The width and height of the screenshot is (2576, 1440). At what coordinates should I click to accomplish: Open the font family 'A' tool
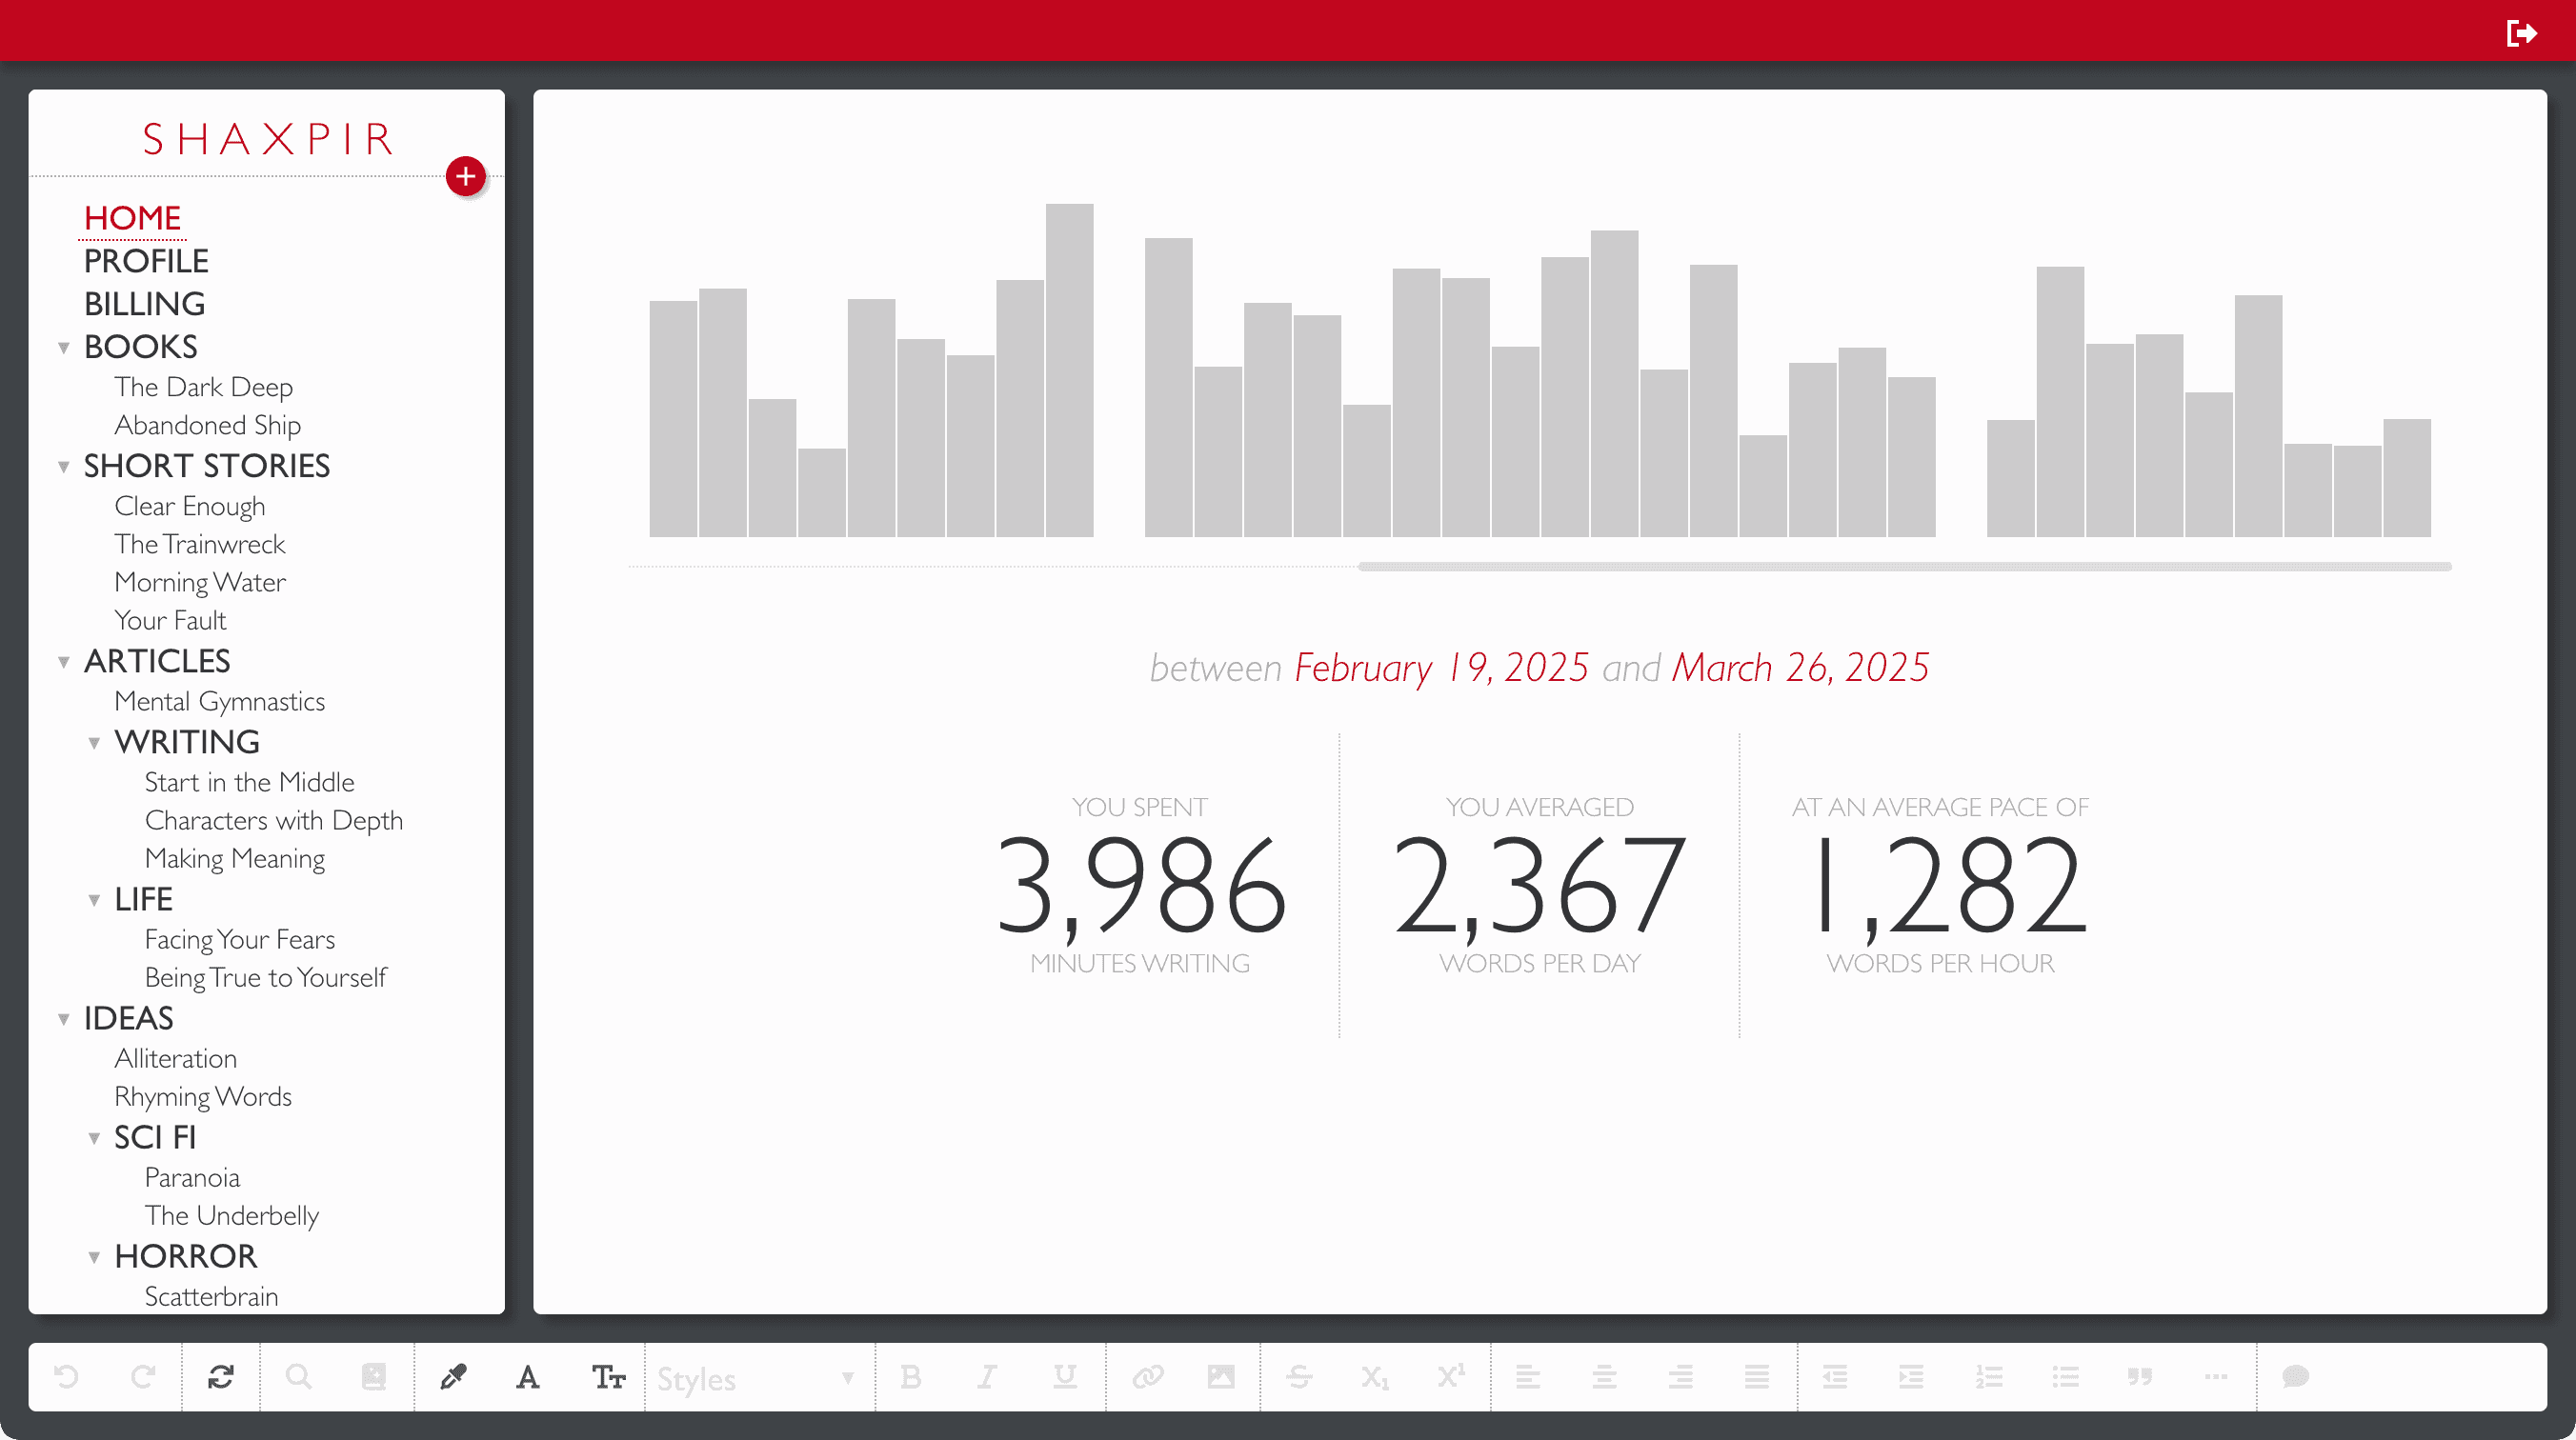528,1377
